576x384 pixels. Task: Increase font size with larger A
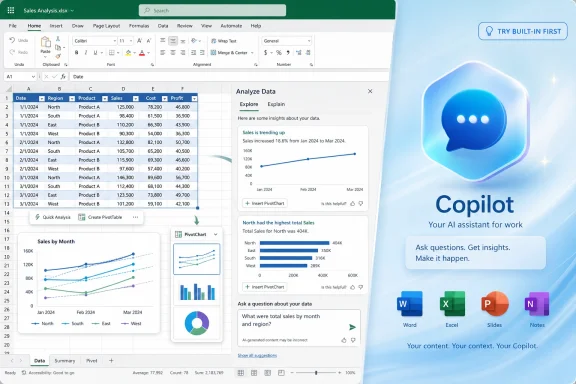[x=139, y=41]
